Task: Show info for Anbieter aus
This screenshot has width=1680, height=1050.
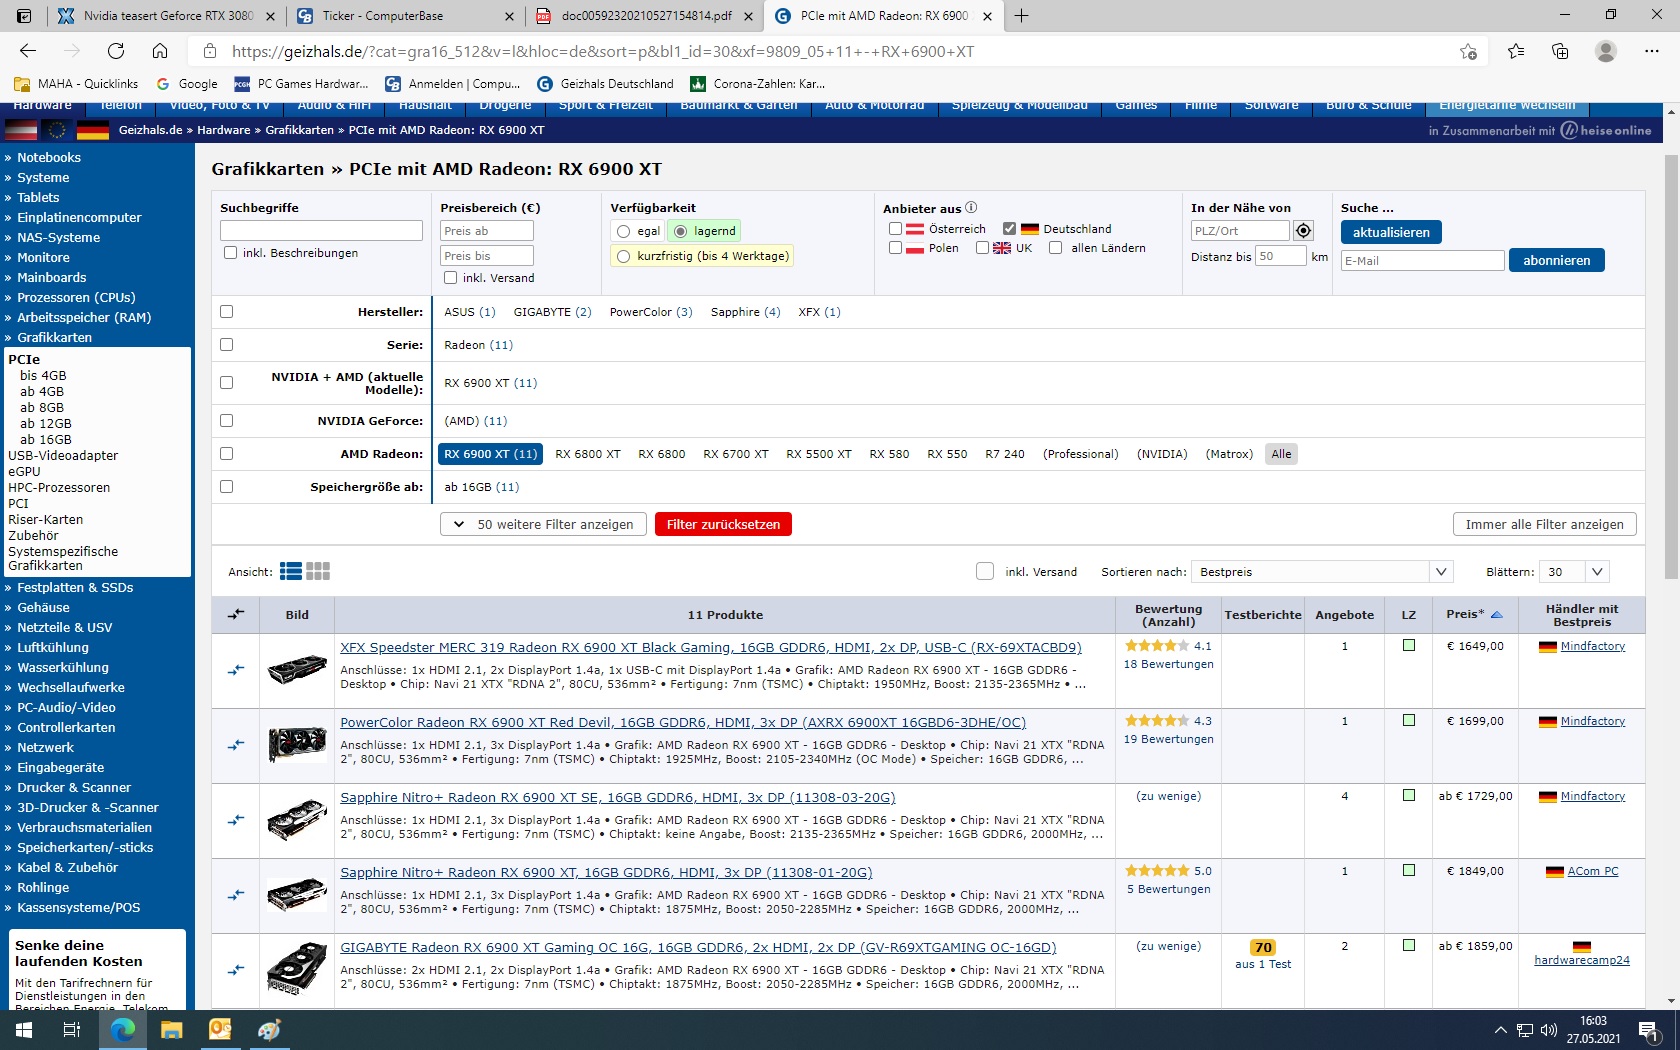Action: tap(971, 208)
